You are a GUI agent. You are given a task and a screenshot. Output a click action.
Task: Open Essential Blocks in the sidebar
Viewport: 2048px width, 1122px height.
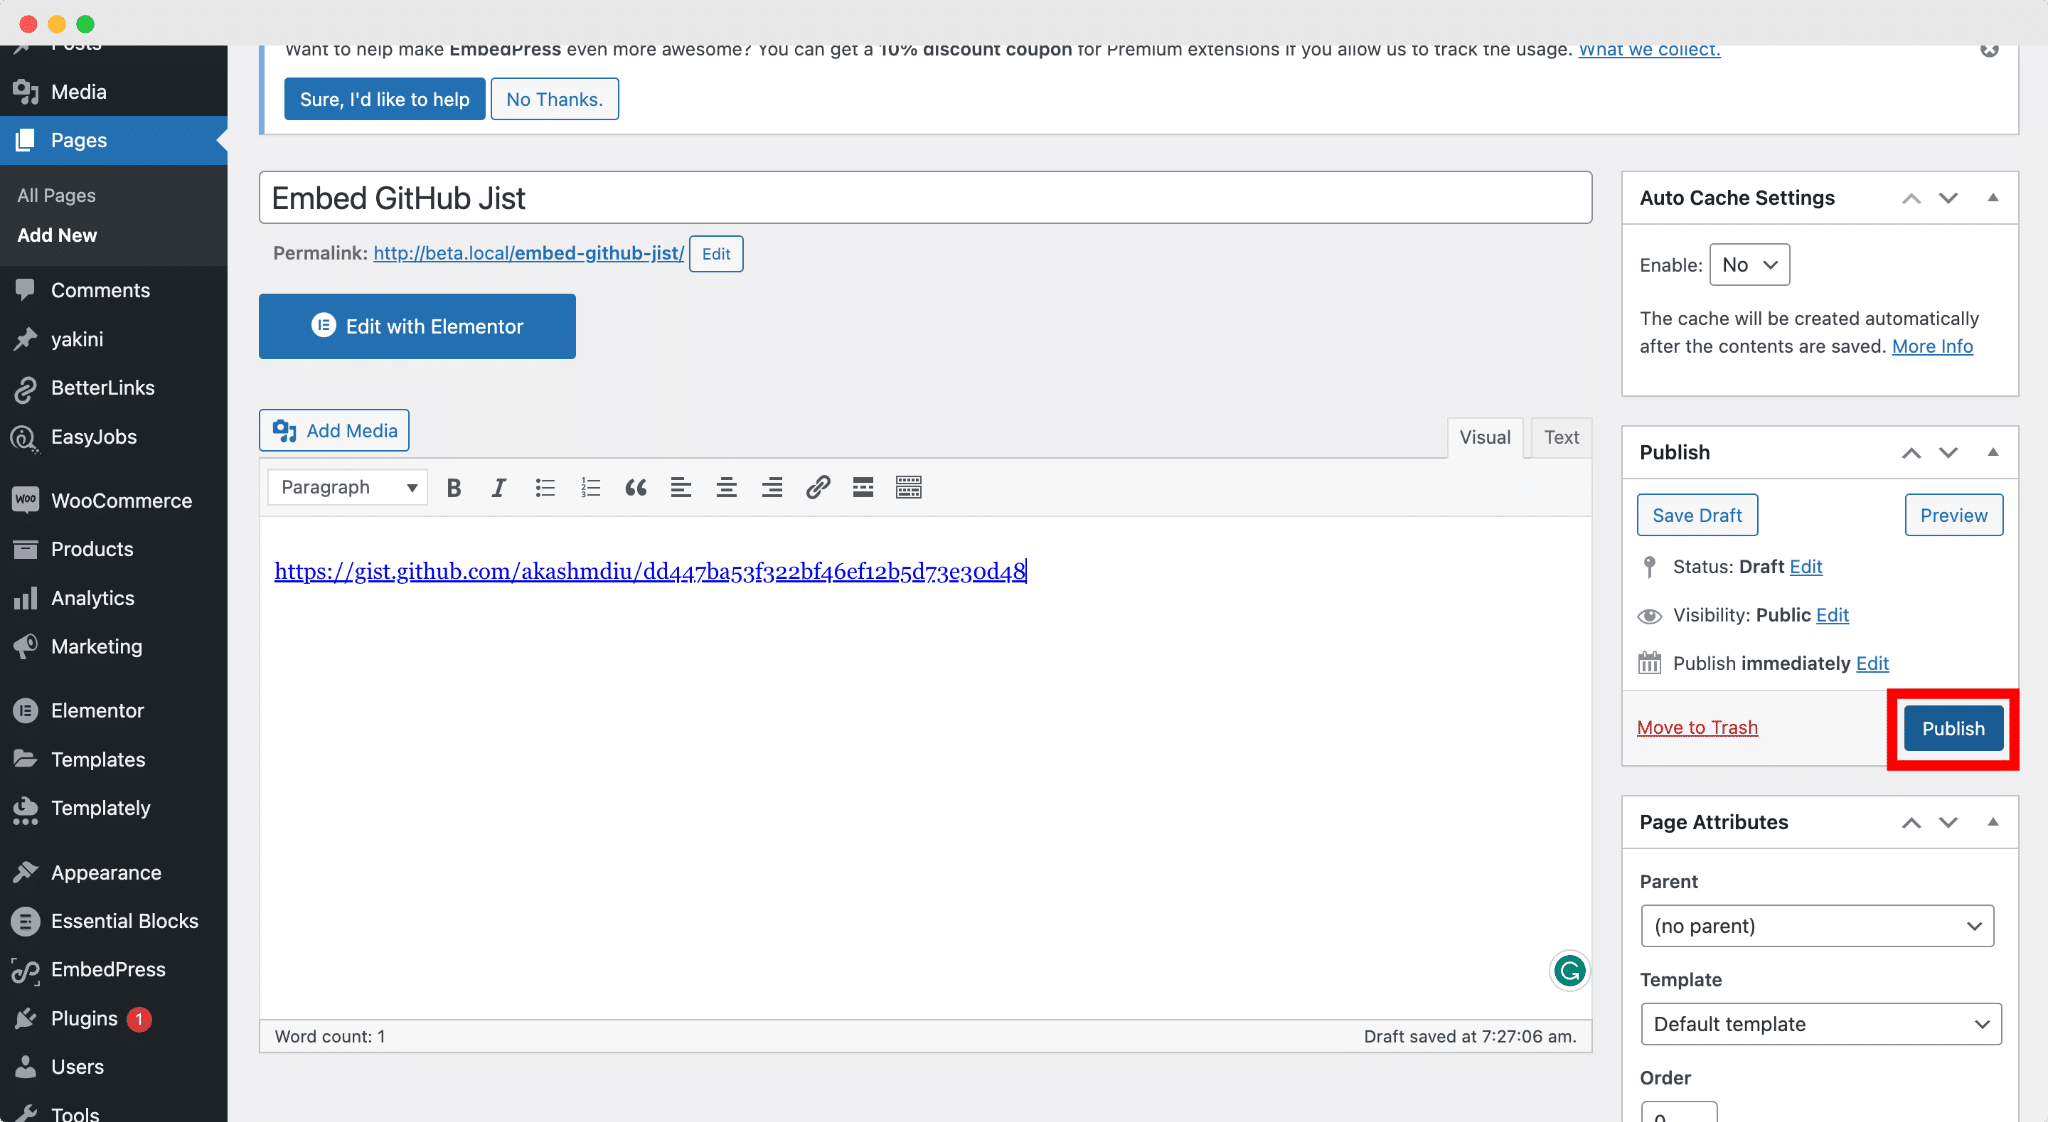[114, 921]
